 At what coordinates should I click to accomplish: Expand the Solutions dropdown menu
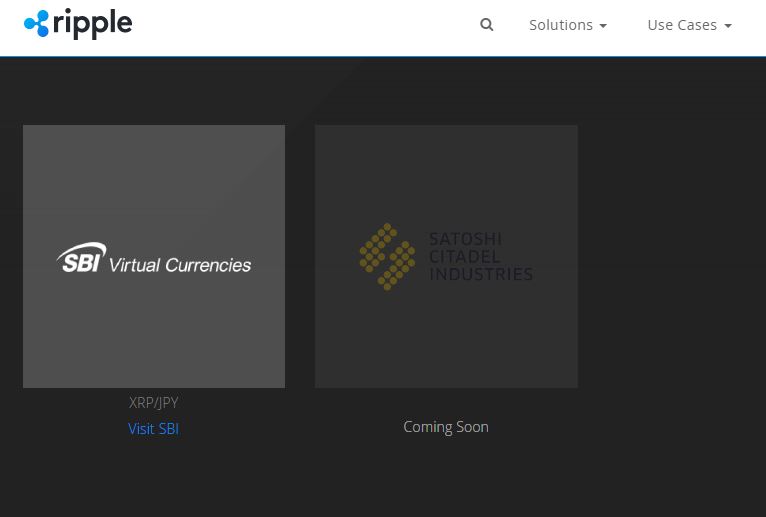click(568, 25)
